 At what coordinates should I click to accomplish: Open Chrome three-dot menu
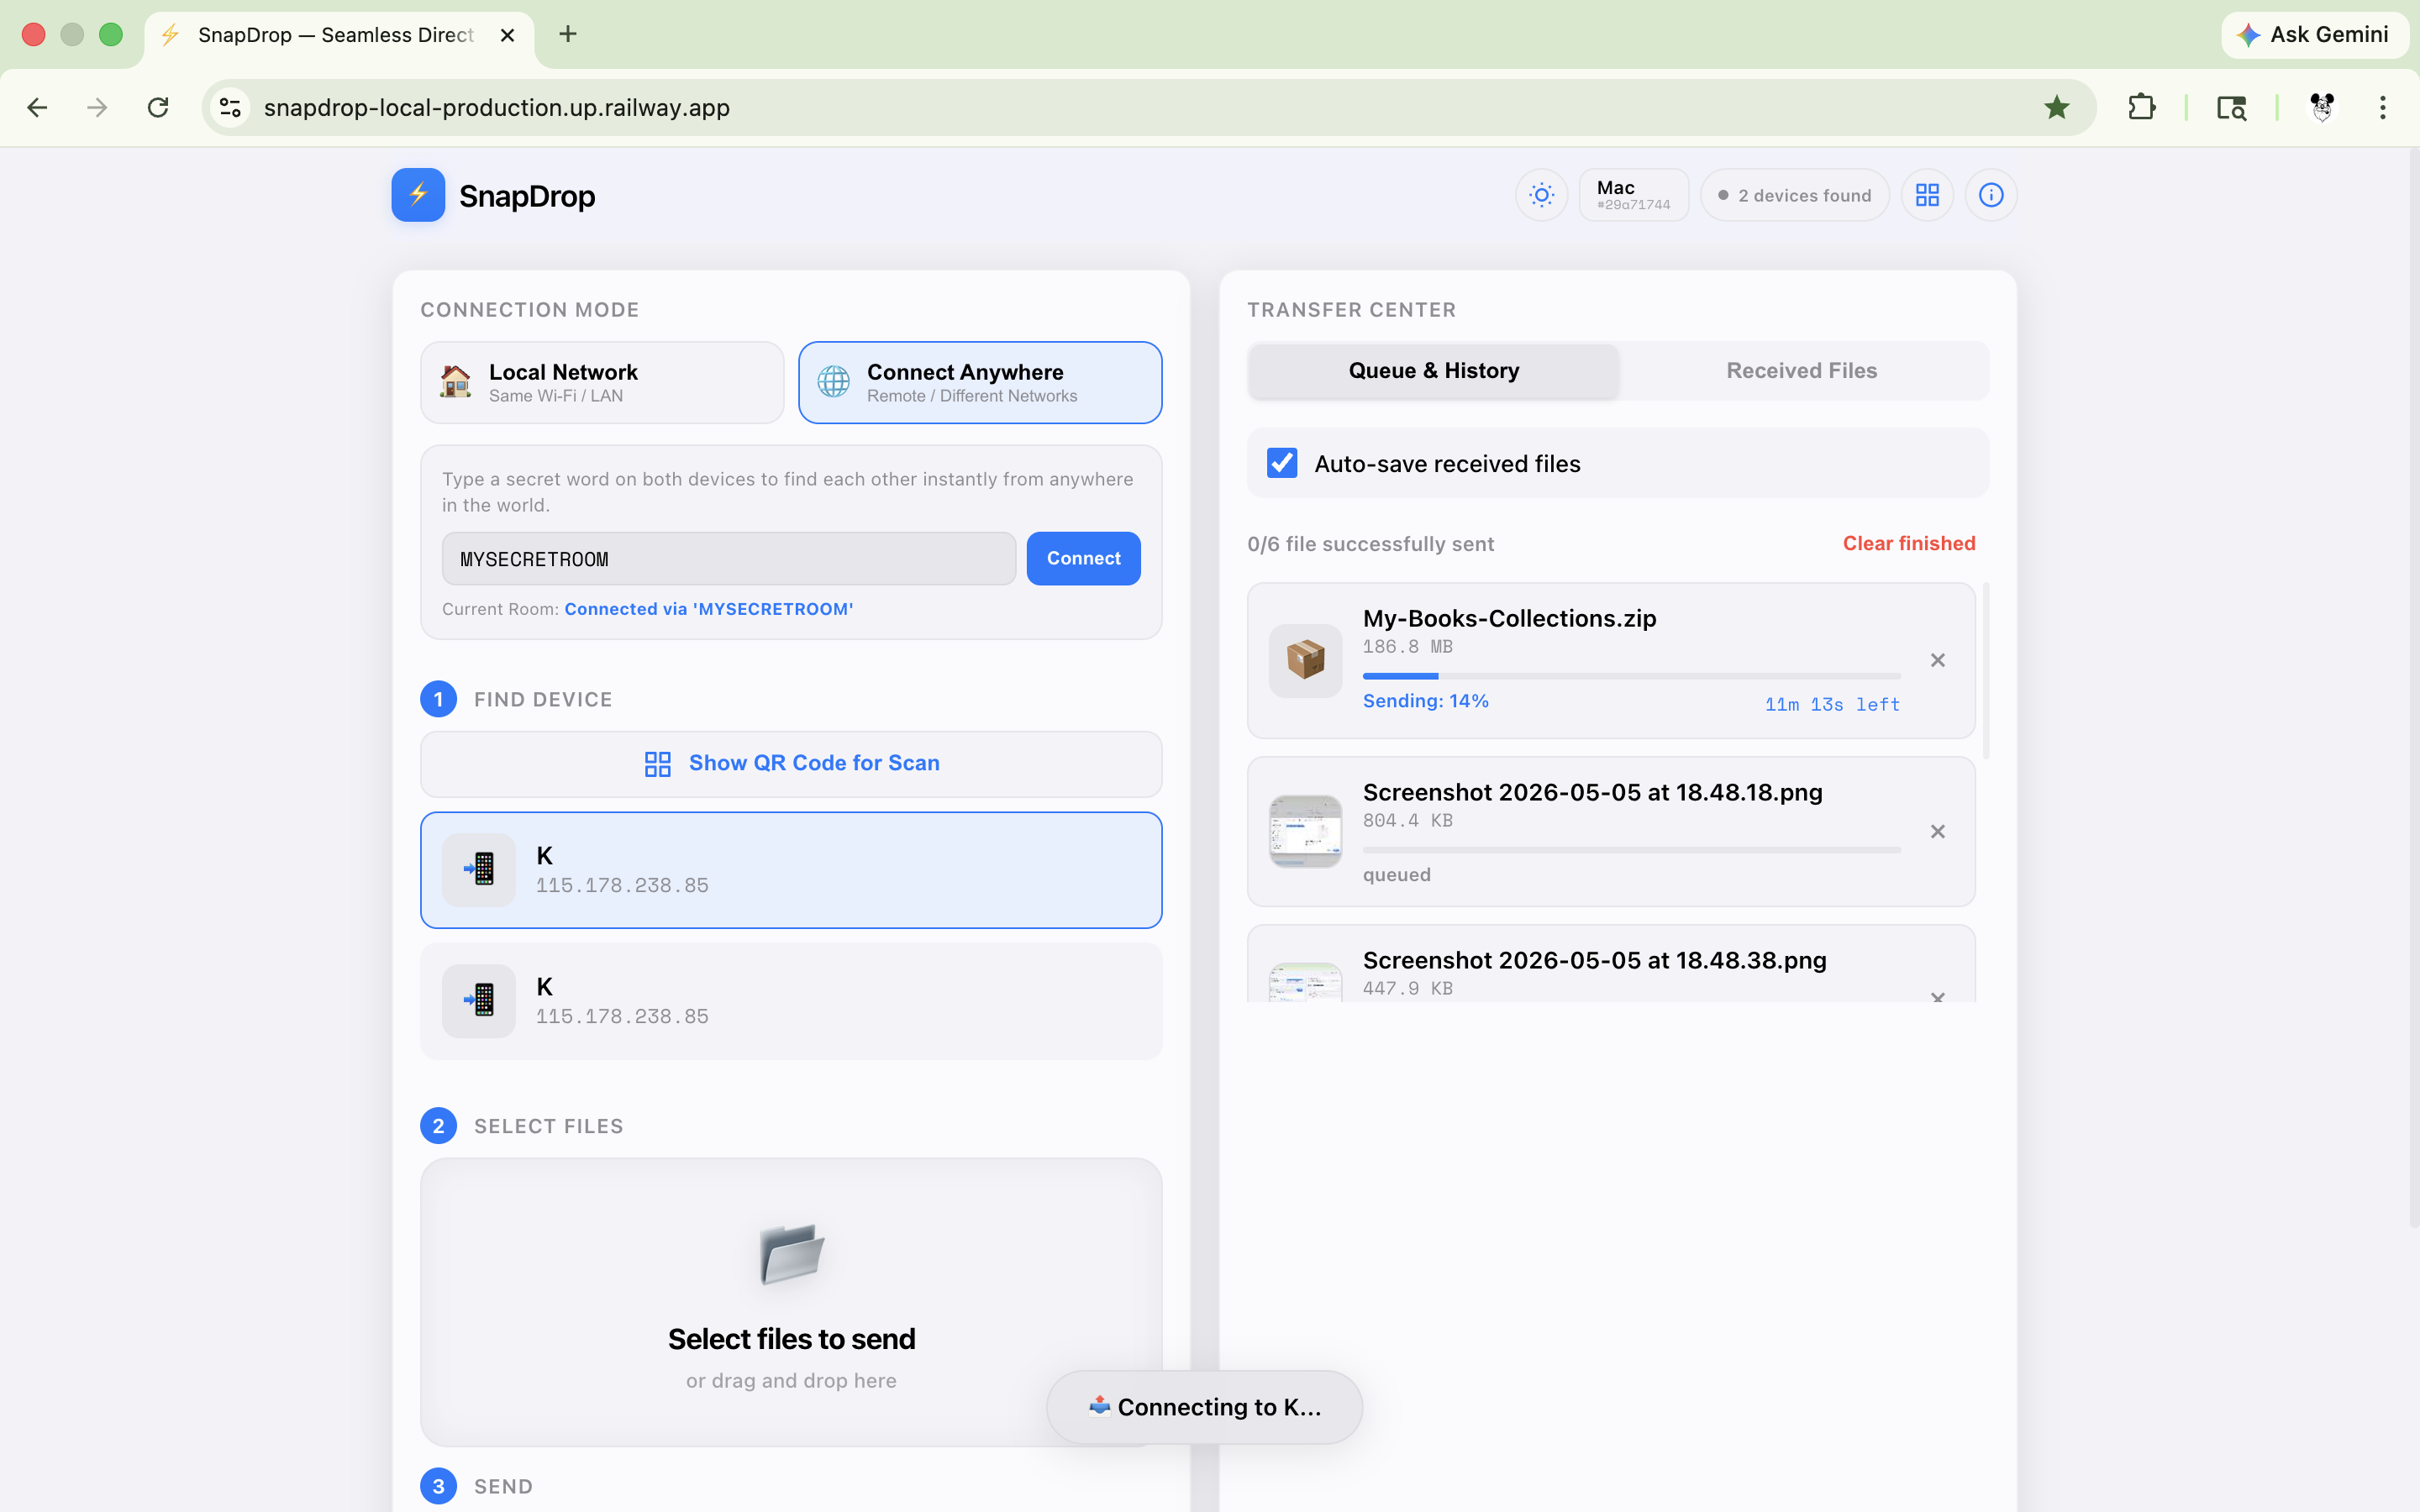(2382, 108)
